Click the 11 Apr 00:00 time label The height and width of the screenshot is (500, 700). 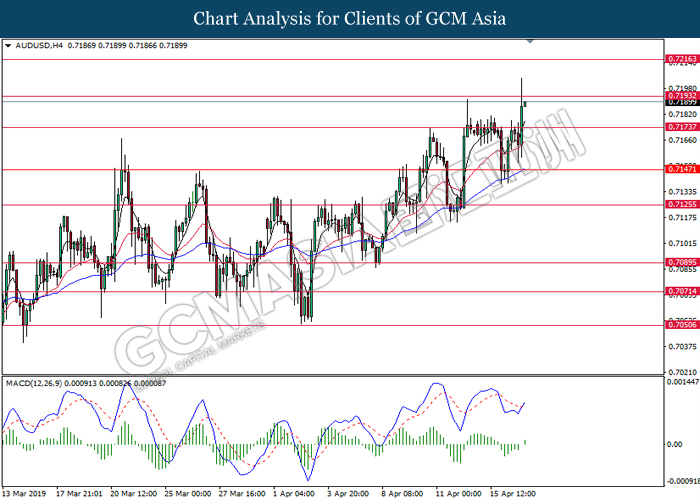(x=458, y=493)
